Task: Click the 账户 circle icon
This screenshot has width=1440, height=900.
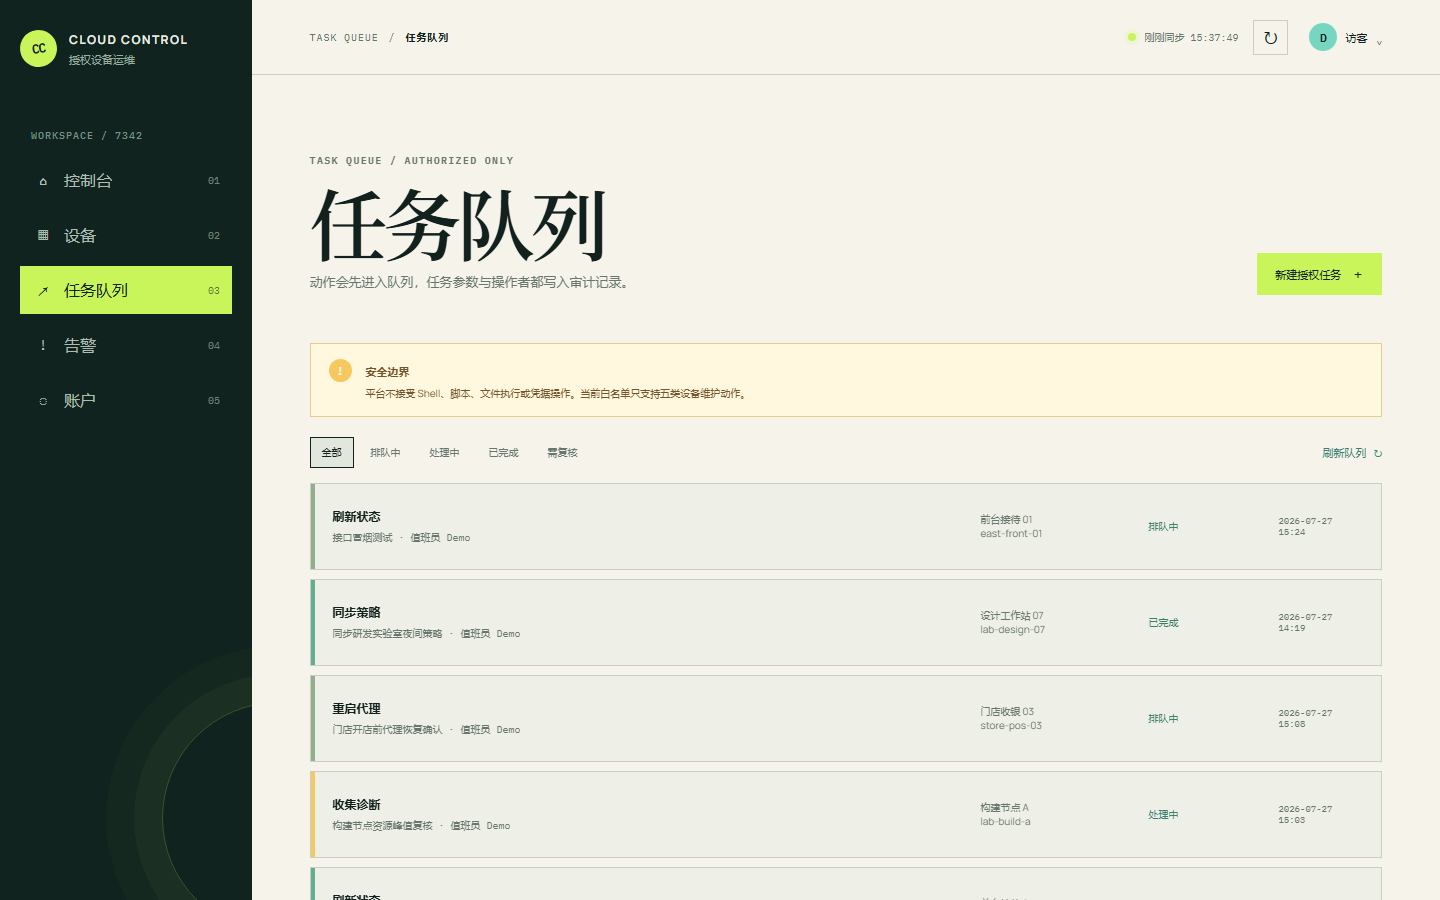Action: (x=43, y=401)
